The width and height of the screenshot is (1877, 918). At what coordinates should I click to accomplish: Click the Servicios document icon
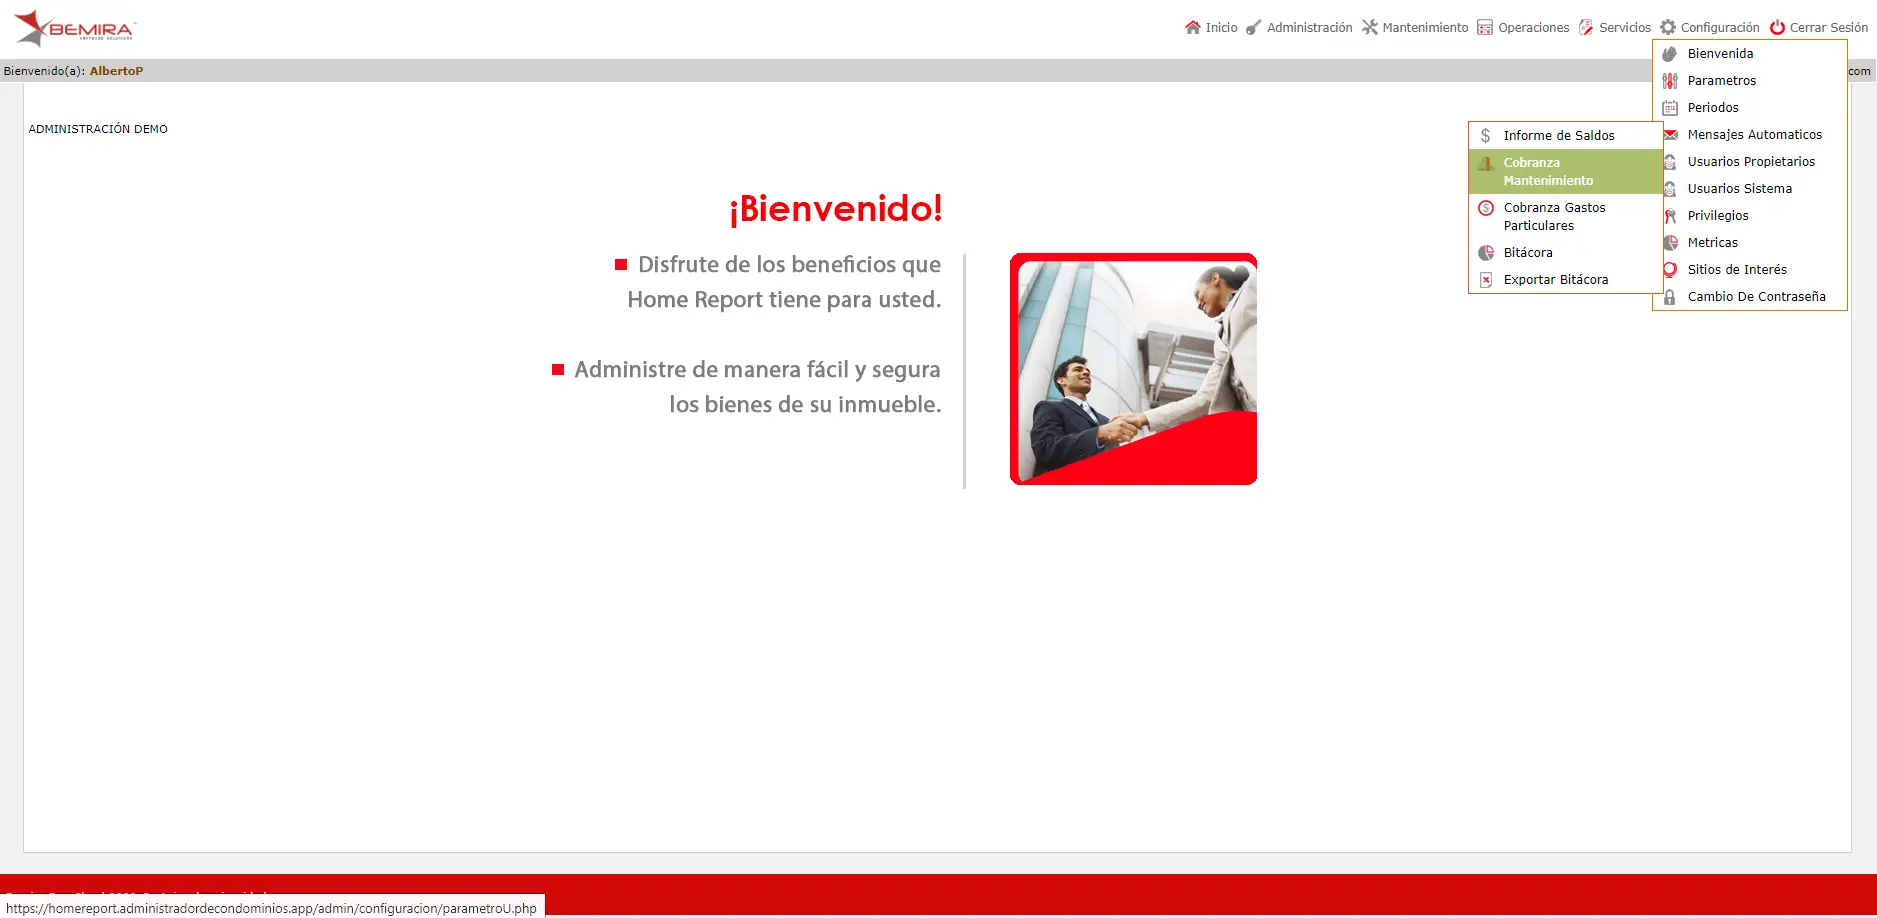[1586, 27]
